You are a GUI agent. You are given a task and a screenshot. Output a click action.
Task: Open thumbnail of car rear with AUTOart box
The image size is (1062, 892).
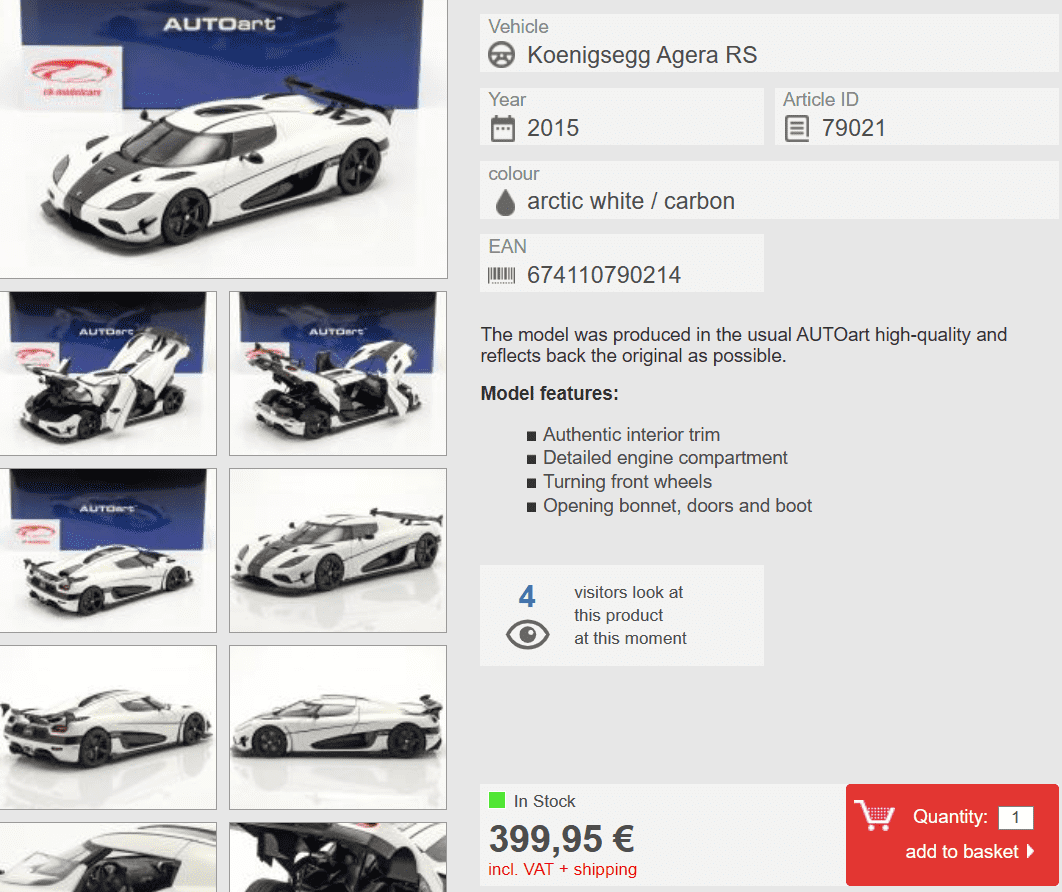point(108,550)
